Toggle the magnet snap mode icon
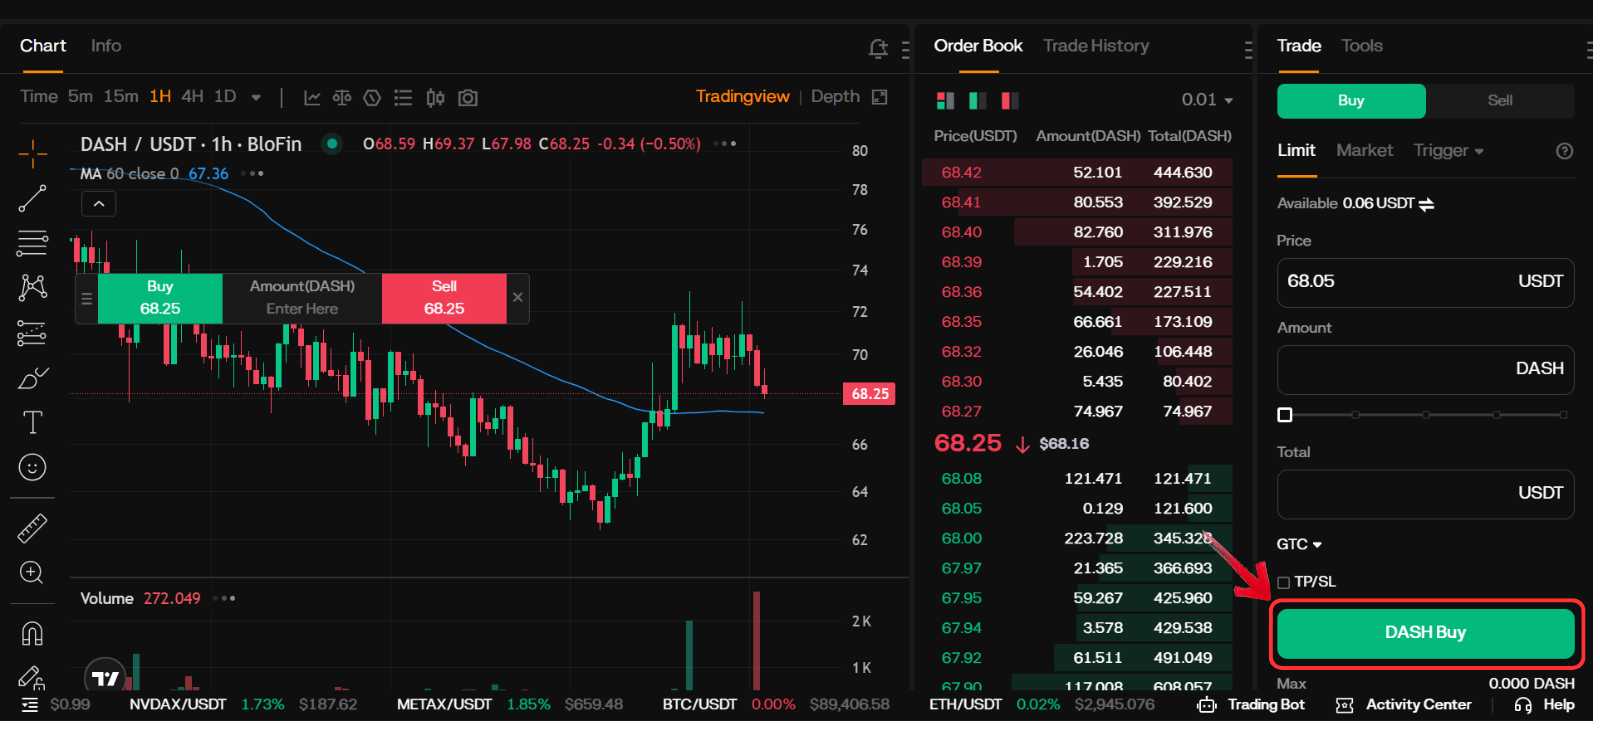This screenshot has height=729, width=1600. 32,634
